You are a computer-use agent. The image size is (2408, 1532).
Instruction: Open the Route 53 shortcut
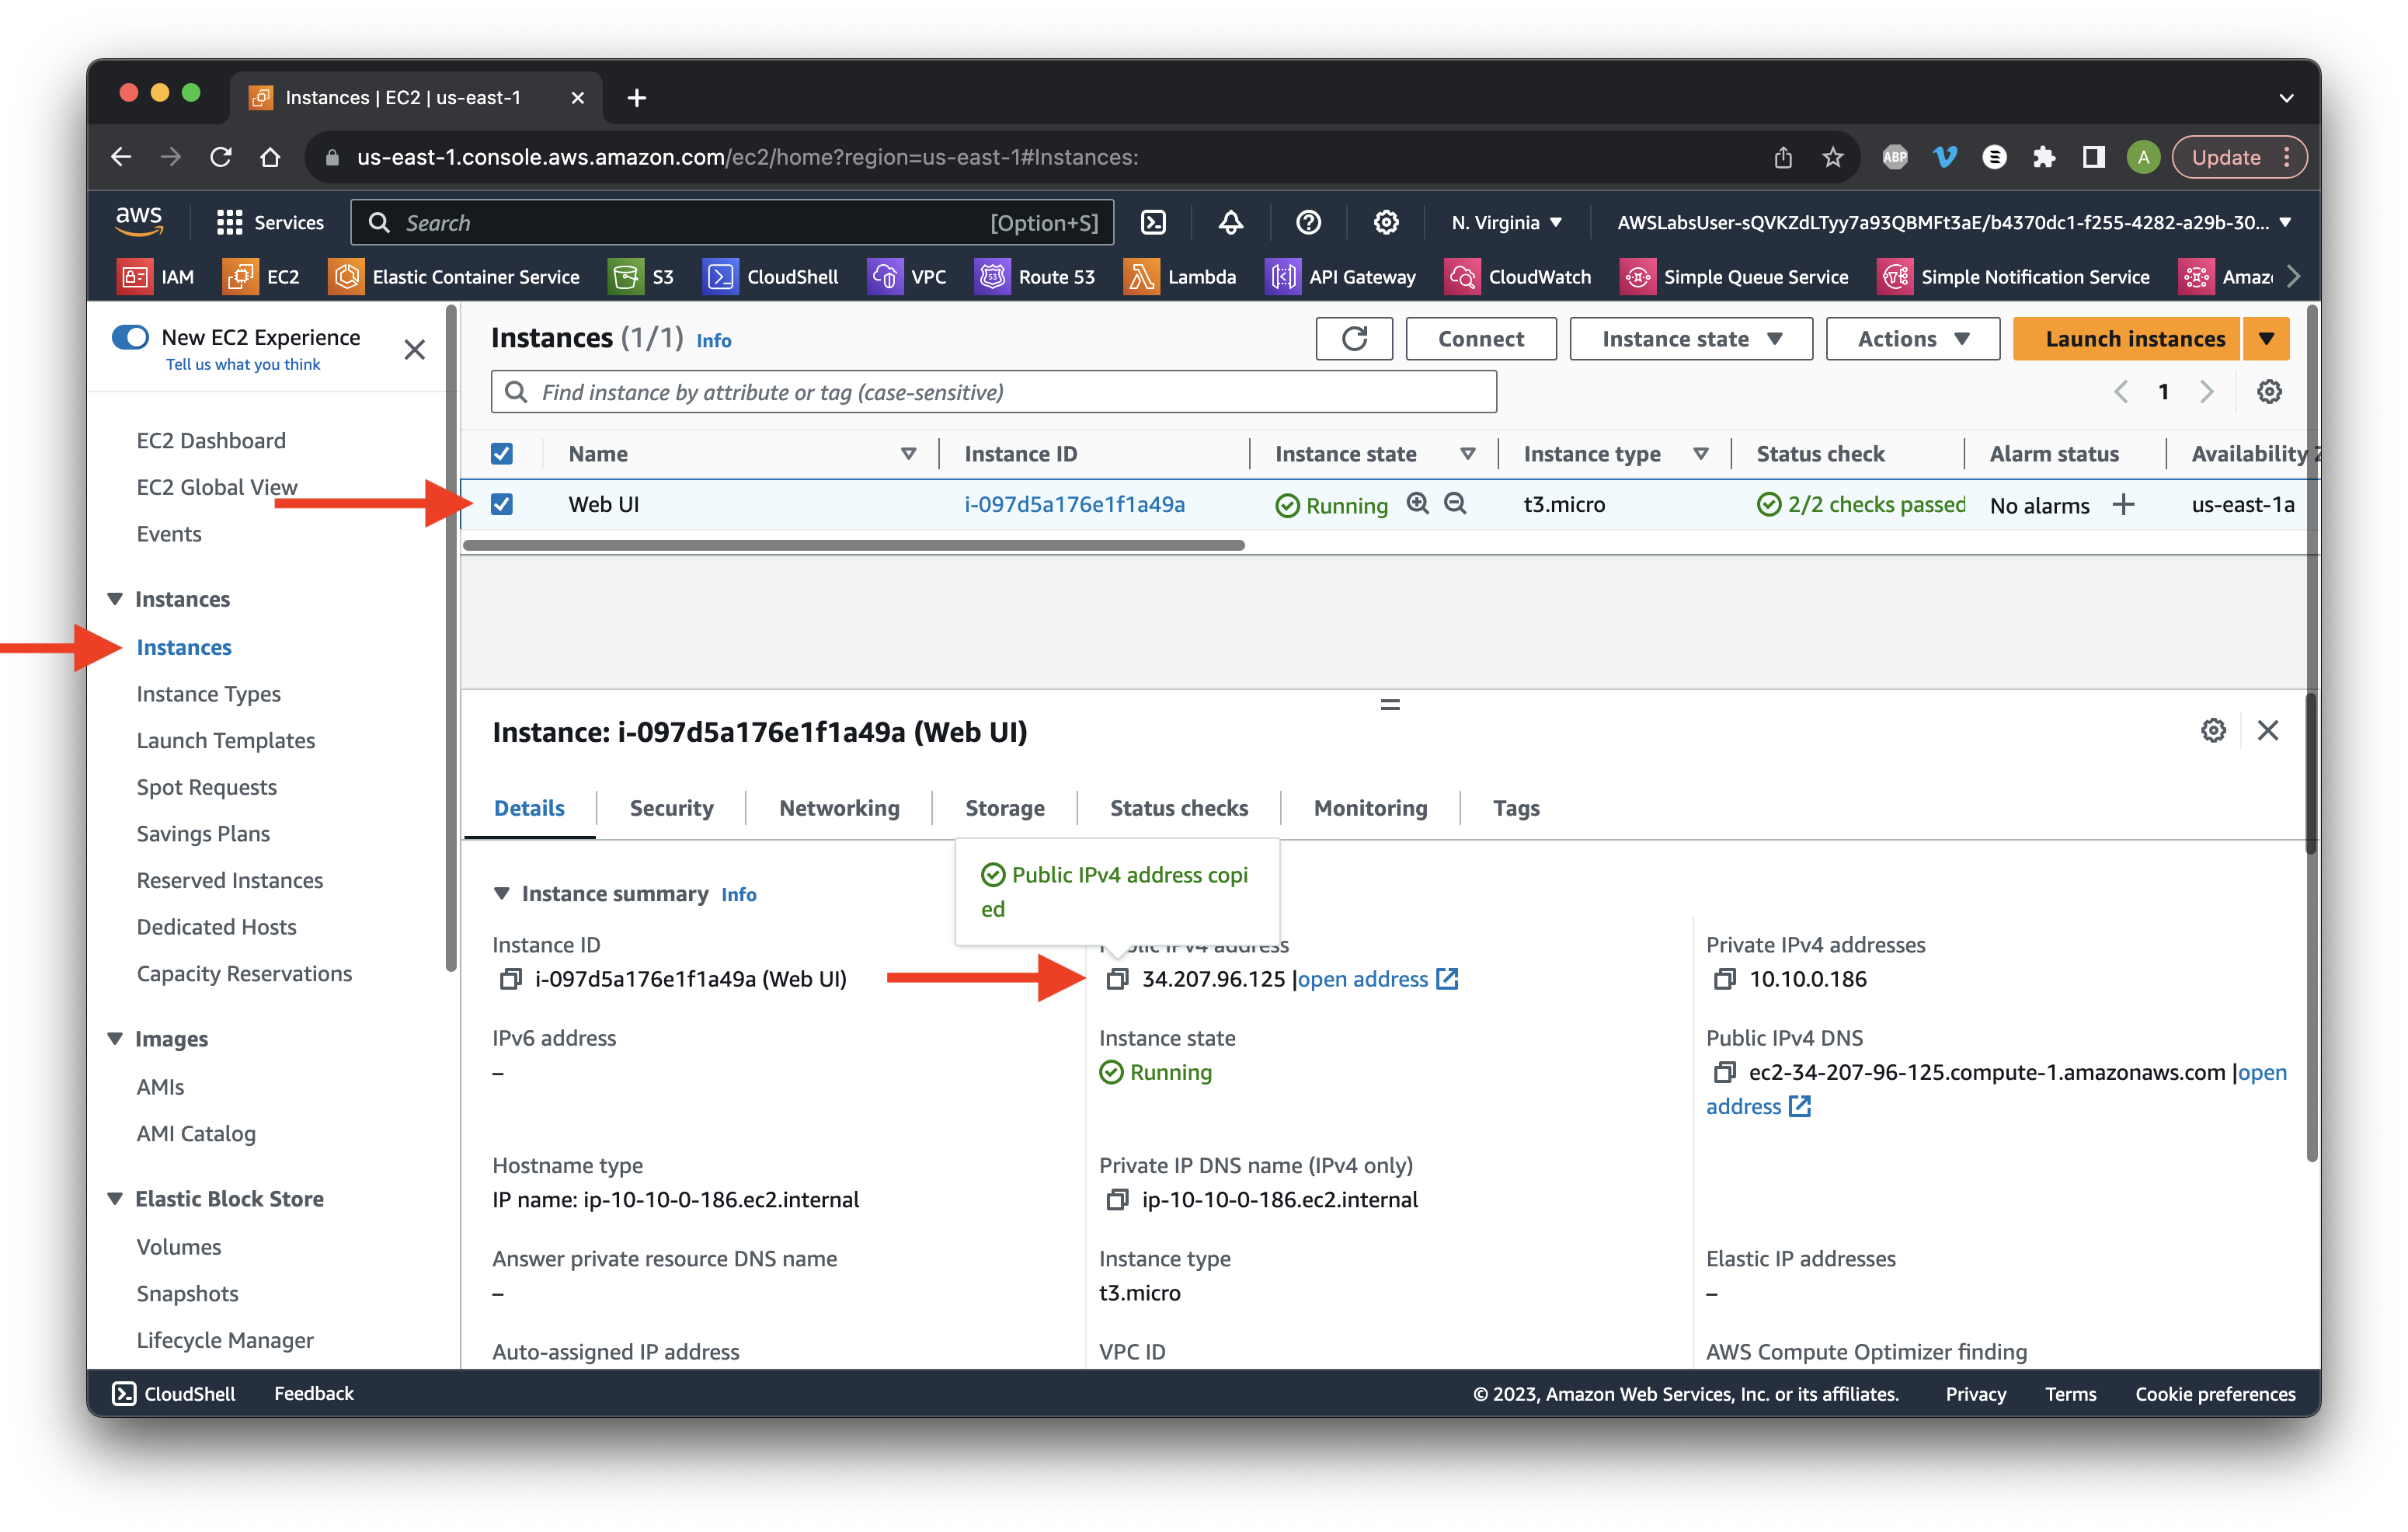point(1035,276)
